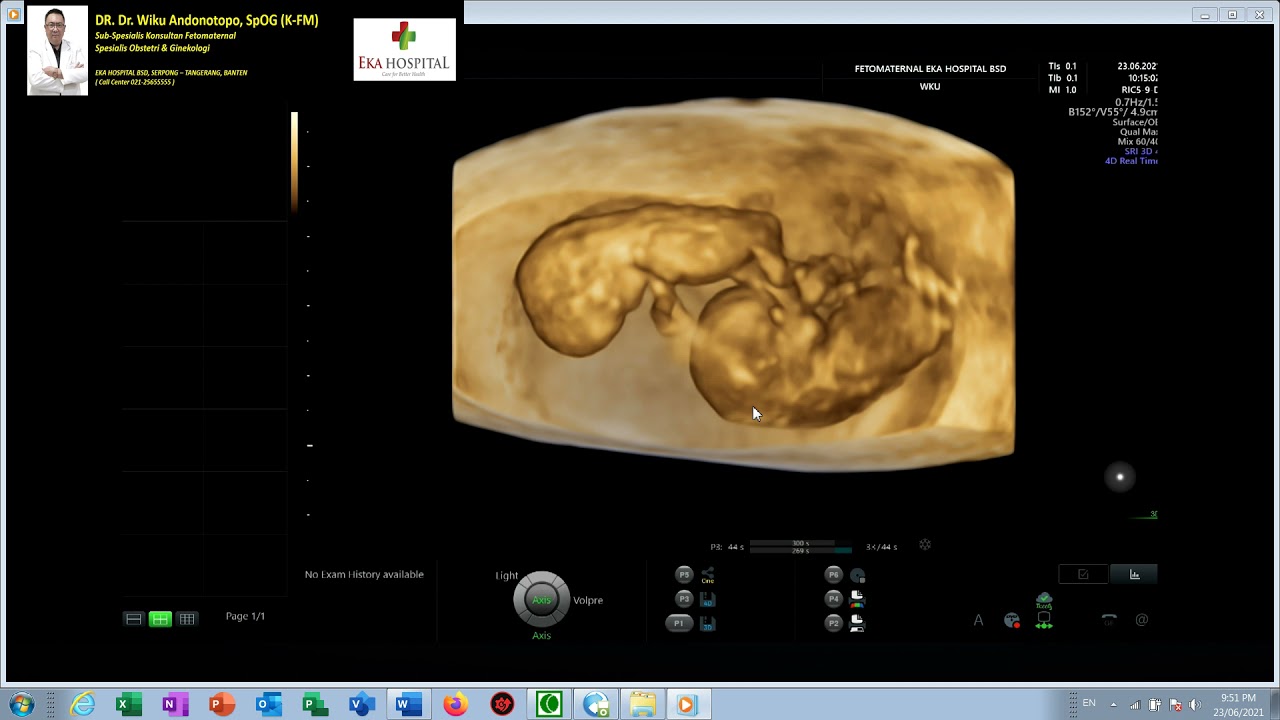
Task: Open Outlook from the taskbar
Action: pyautogui.click(x=268, y=705)
